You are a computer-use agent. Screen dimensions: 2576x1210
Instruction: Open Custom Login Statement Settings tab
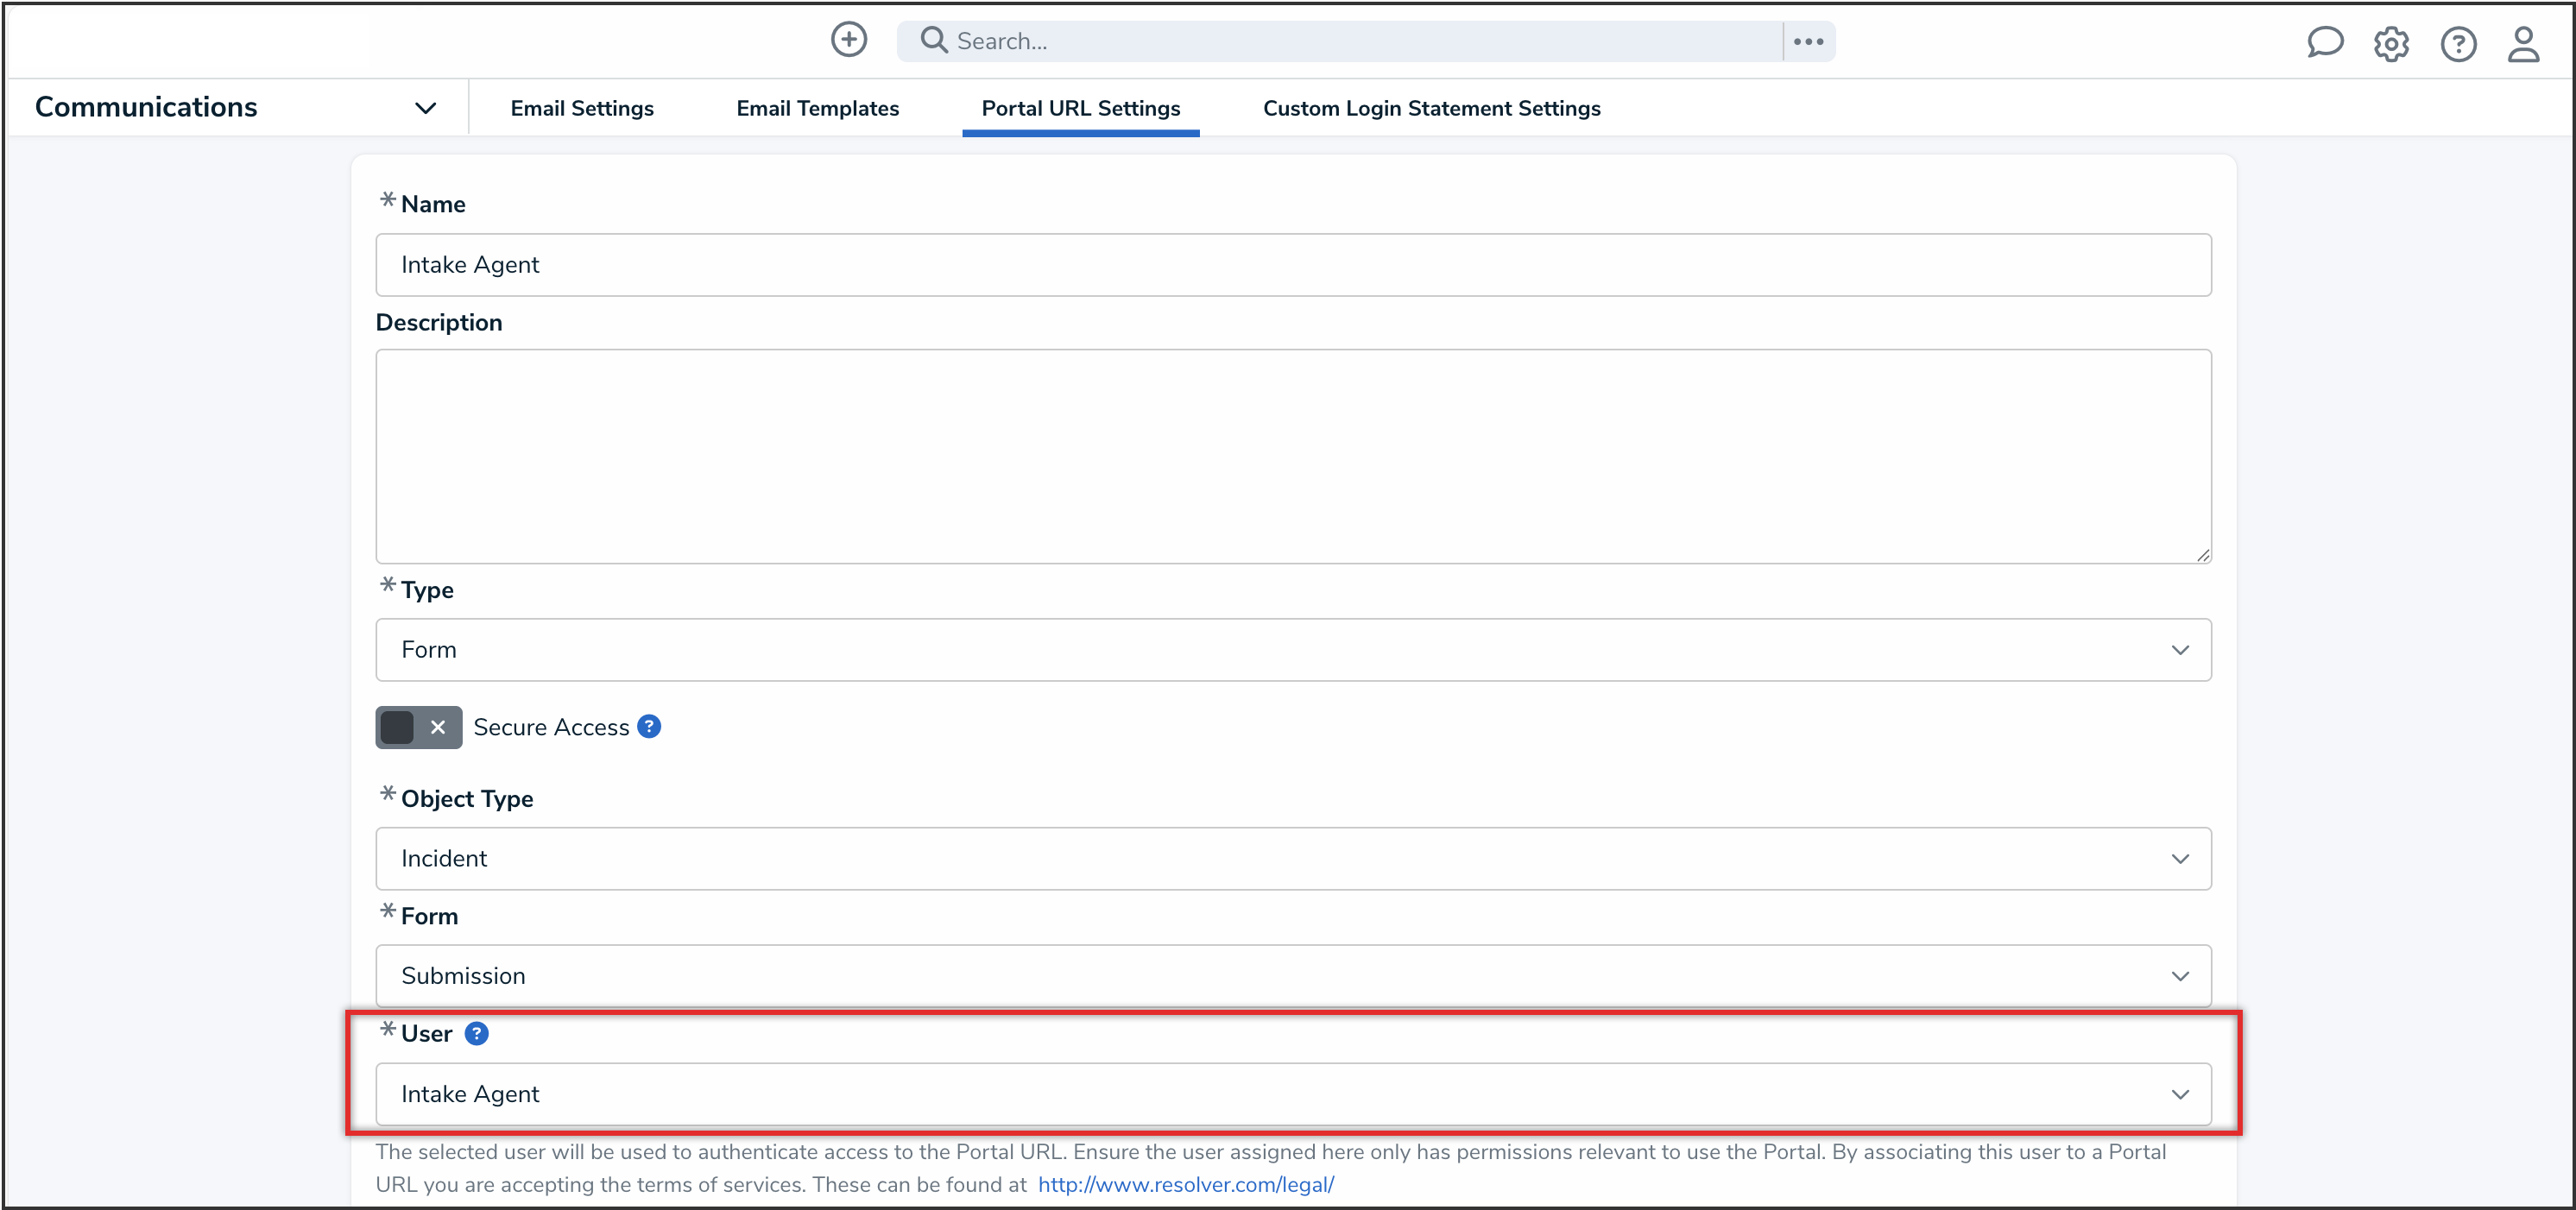[x=1431, y=108]
